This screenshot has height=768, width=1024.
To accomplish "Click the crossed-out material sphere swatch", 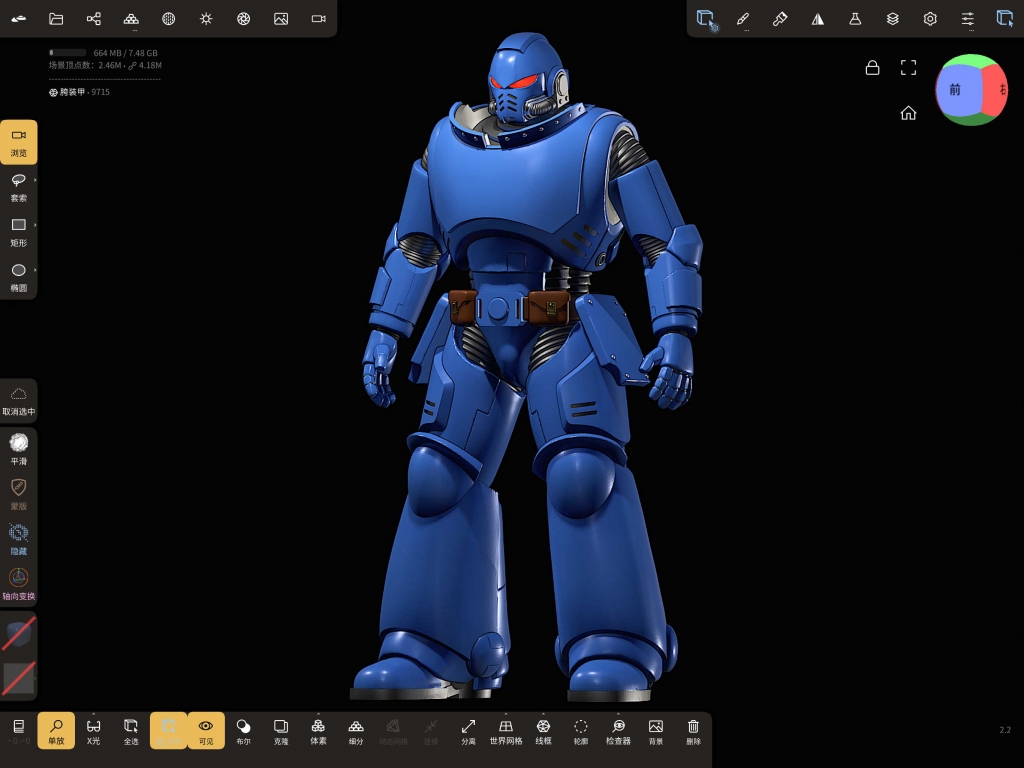I will pyautogui.click(x=19, y=633).
